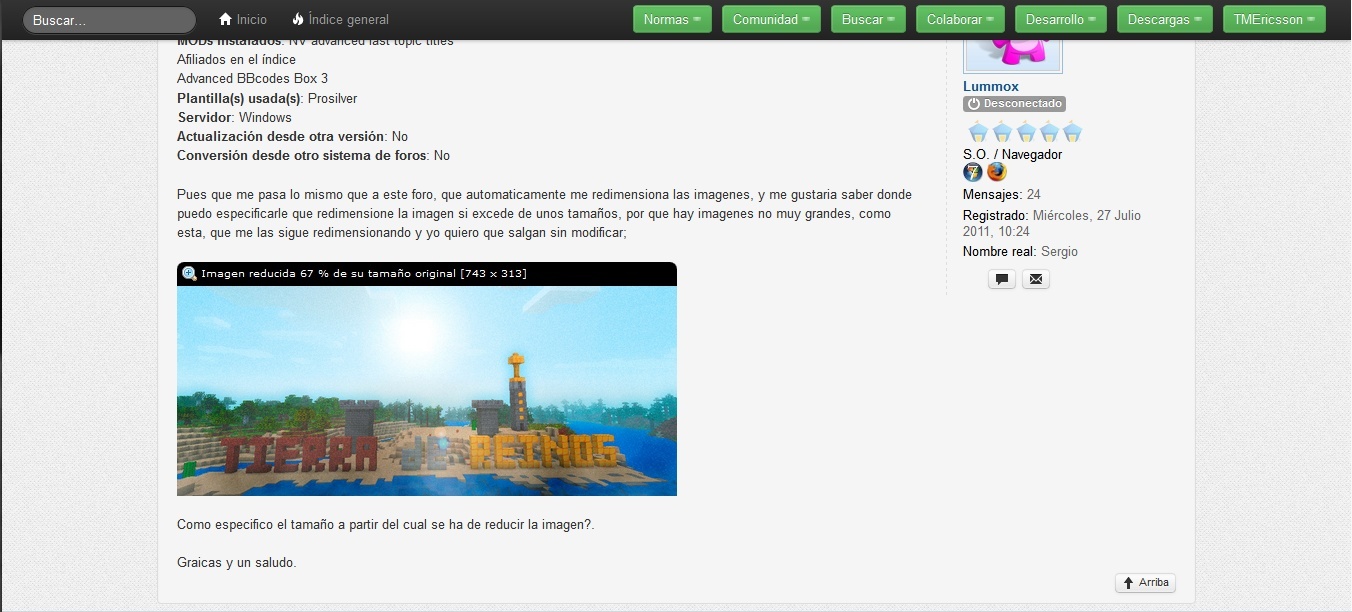Jump to top with the Arriba button
This screenshot has width=1352, height=612.
(x=1145, y=583)
